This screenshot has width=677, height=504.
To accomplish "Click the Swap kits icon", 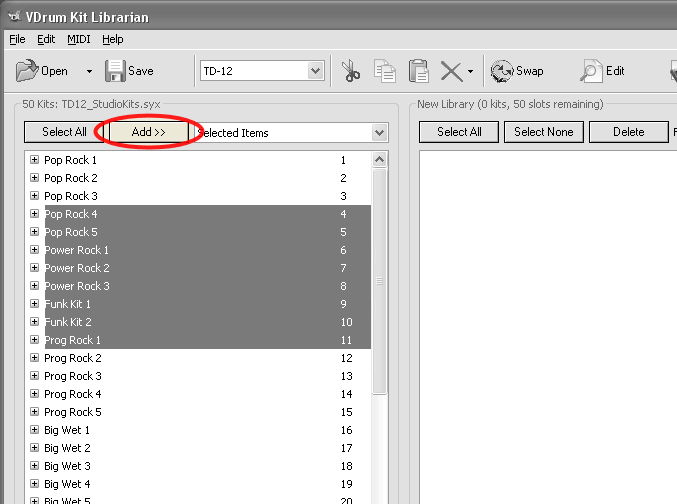I will tap(501, 71).
